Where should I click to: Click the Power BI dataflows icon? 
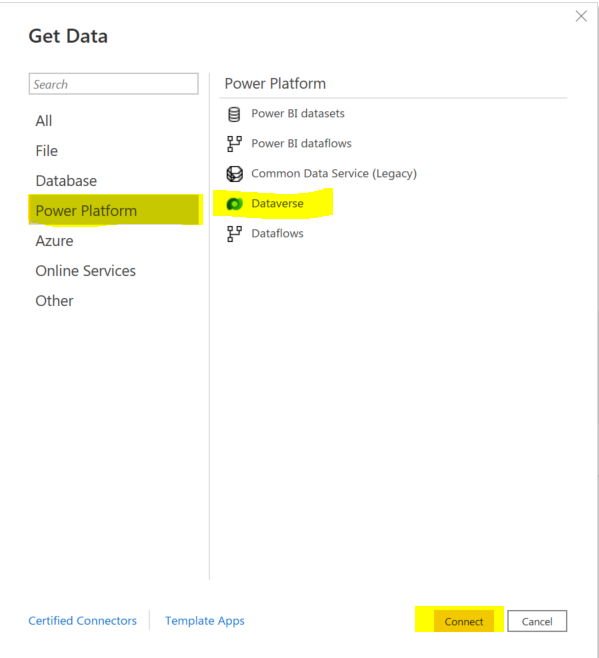234,144
